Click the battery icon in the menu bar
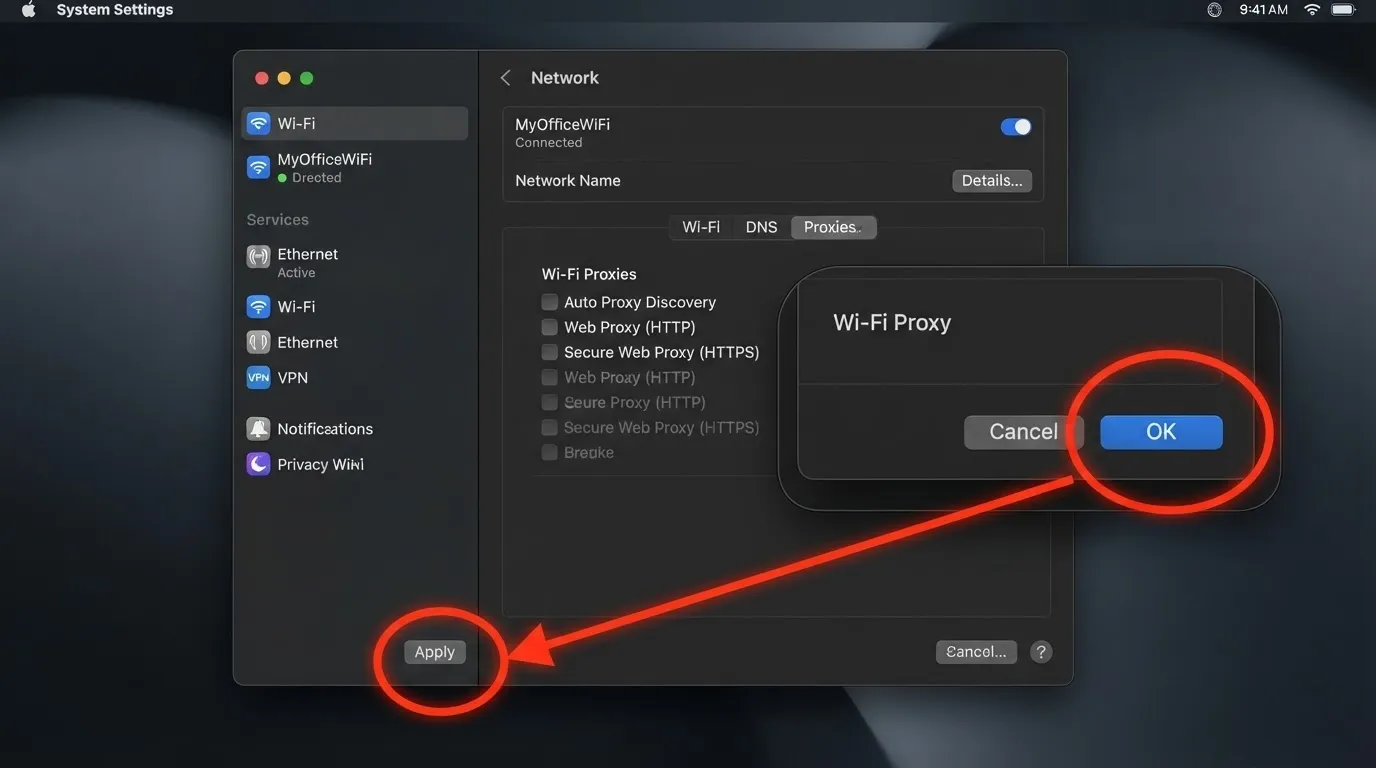 (x=1344, y=10)
